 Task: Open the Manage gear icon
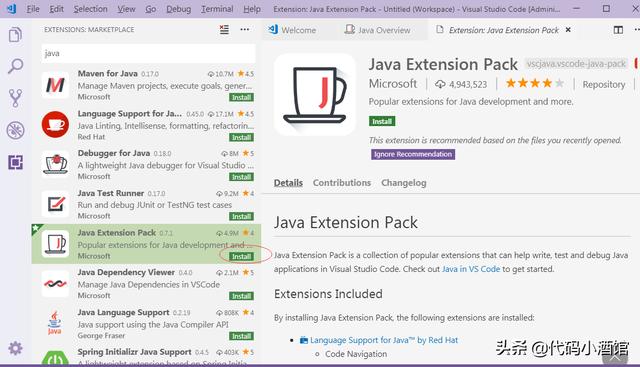[15, 348]
